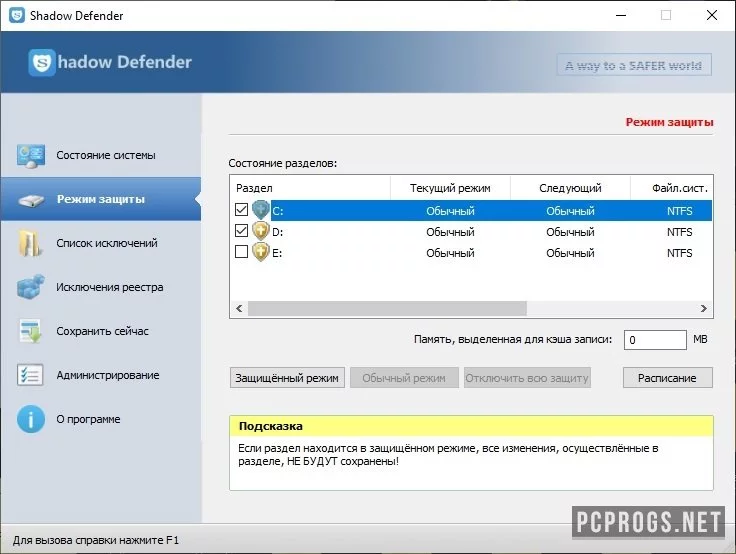Click the Защищённый режим button
736x554 pixels.
(x=287, y=378)
